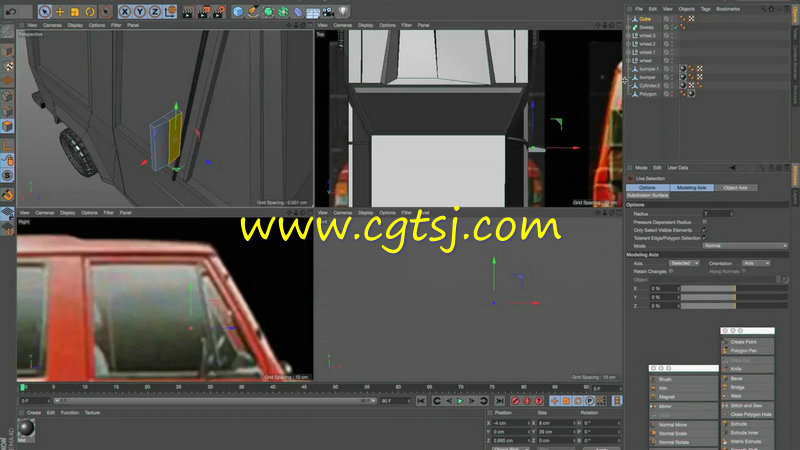
Task: Adjust the Y axis percentage slider
Action: (x=734, y=297)
